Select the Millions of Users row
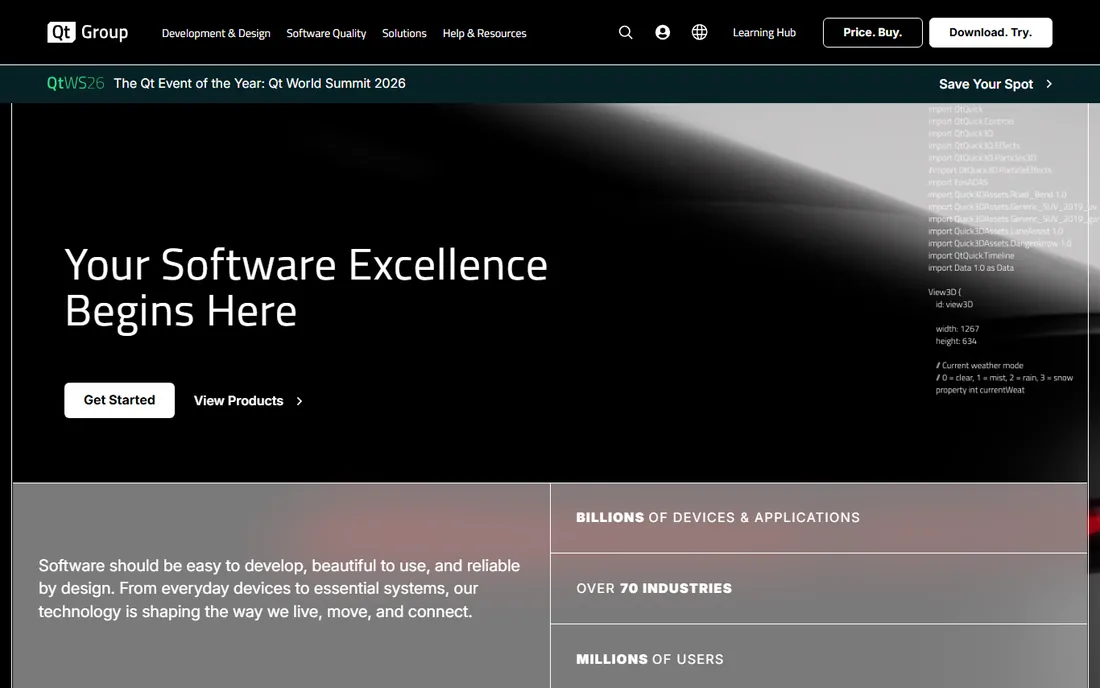 pyautogui.click(x=819, y=656)
